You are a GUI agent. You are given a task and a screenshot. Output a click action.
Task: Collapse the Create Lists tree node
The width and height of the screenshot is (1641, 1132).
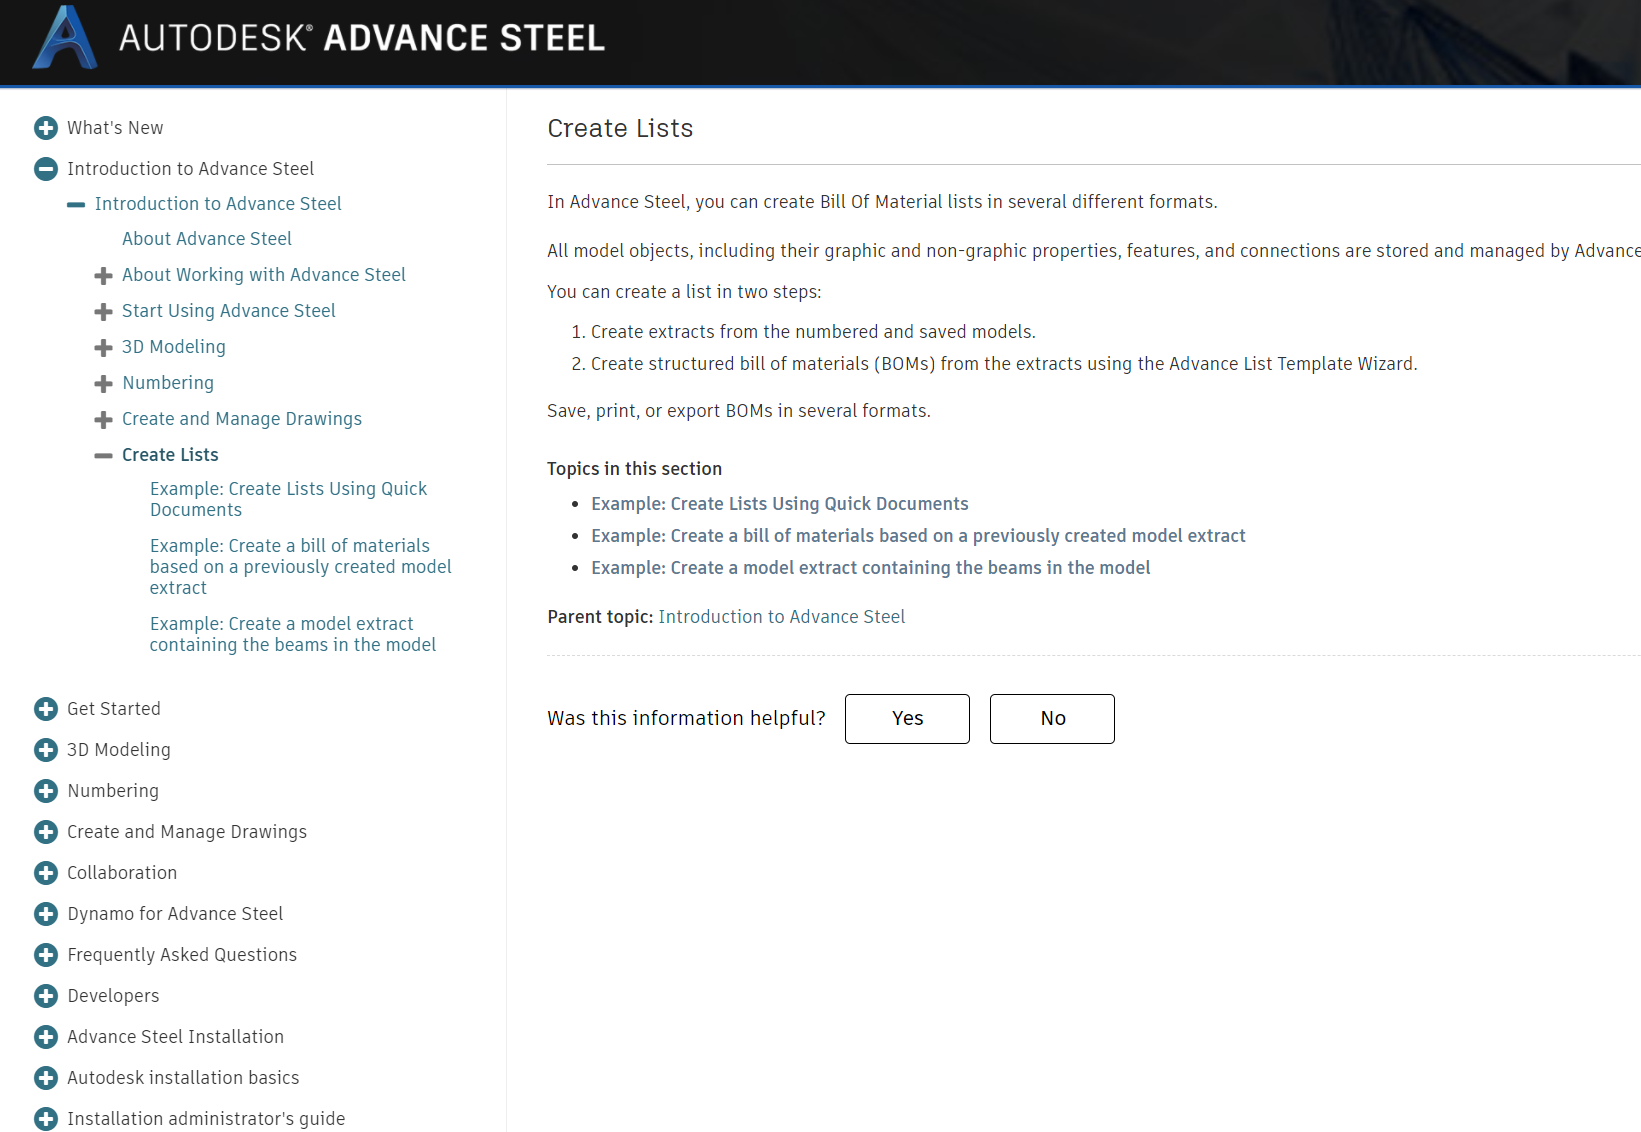click(104, 455)
